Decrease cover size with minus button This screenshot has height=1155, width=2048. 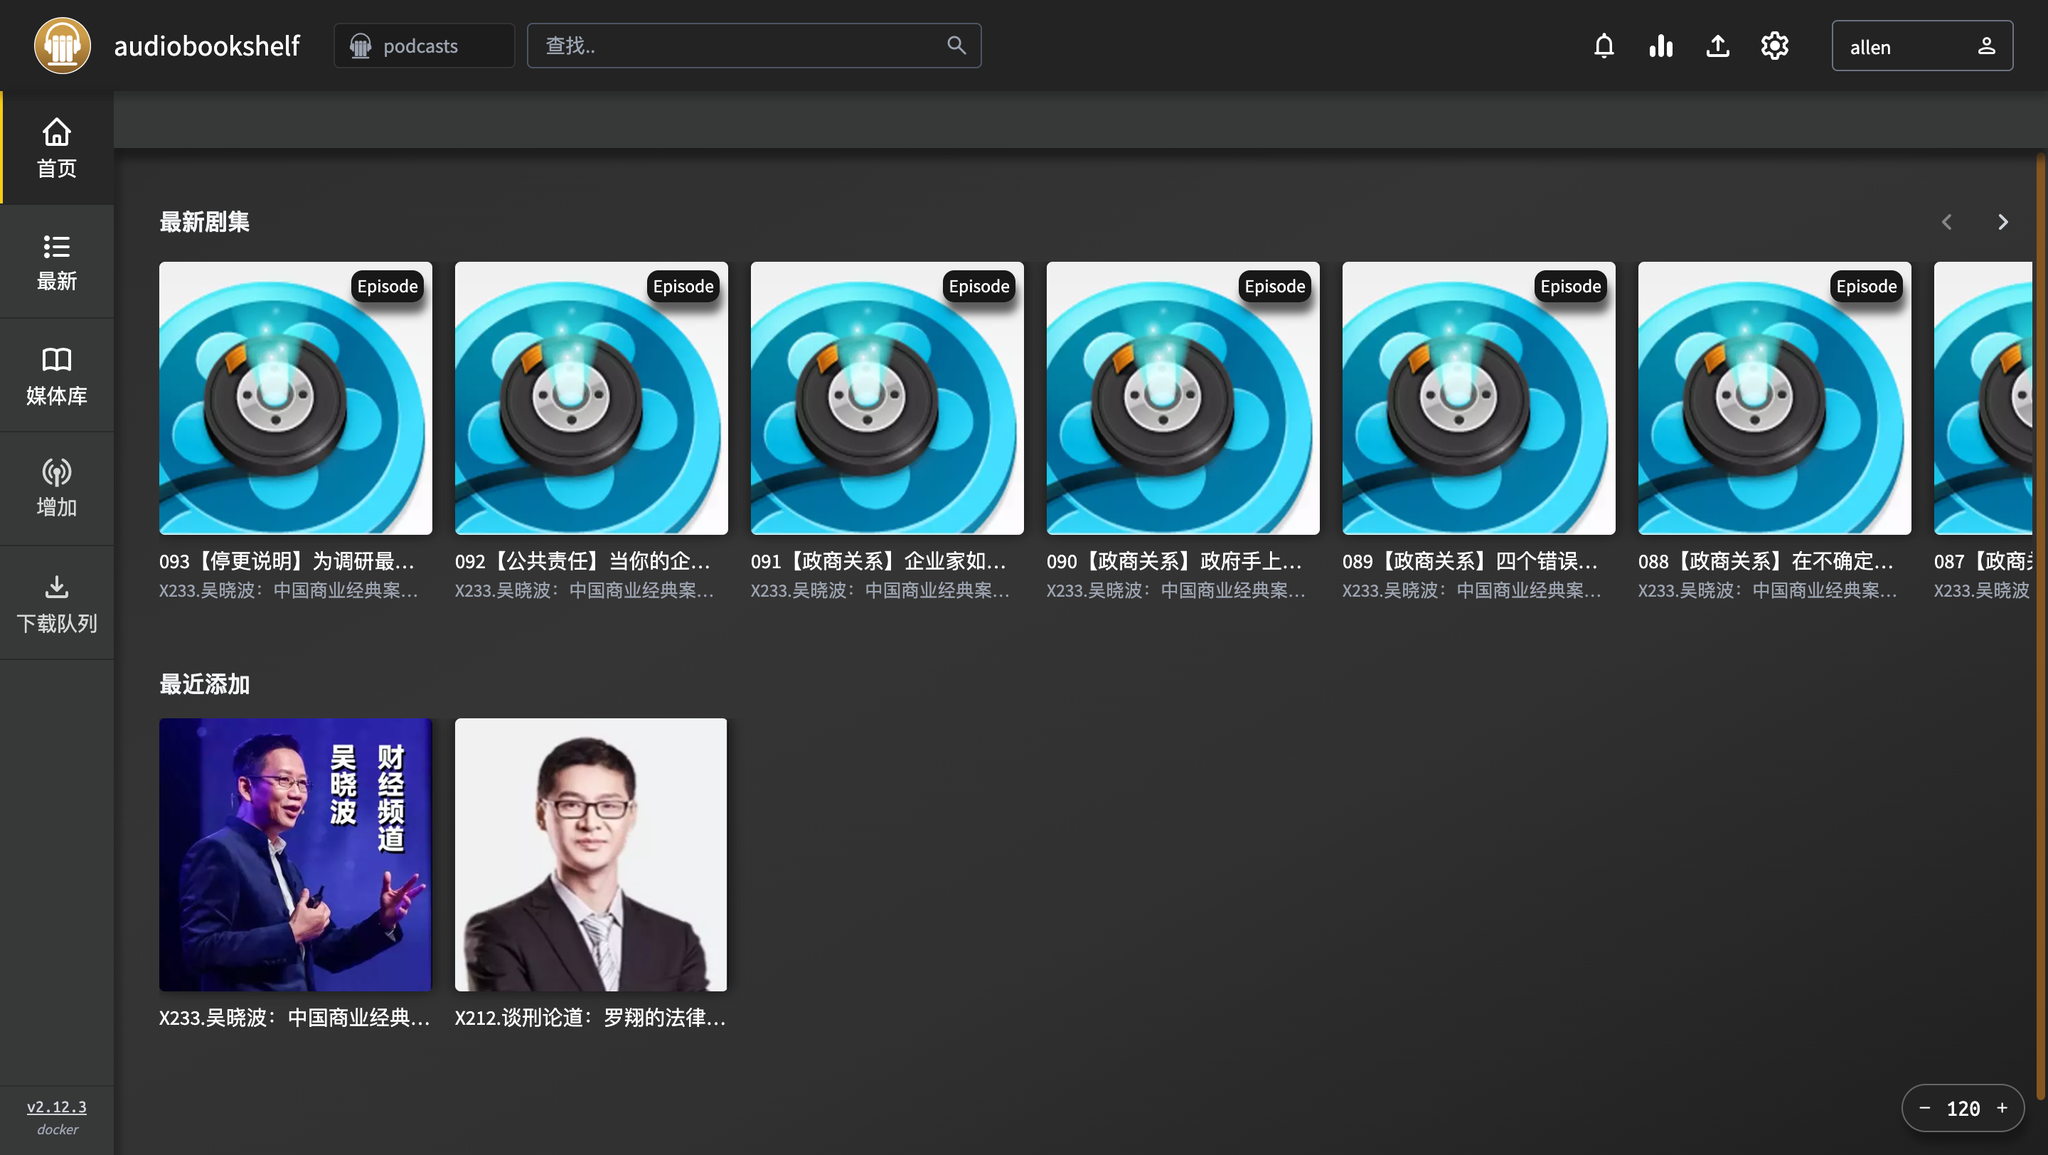1924,1108
